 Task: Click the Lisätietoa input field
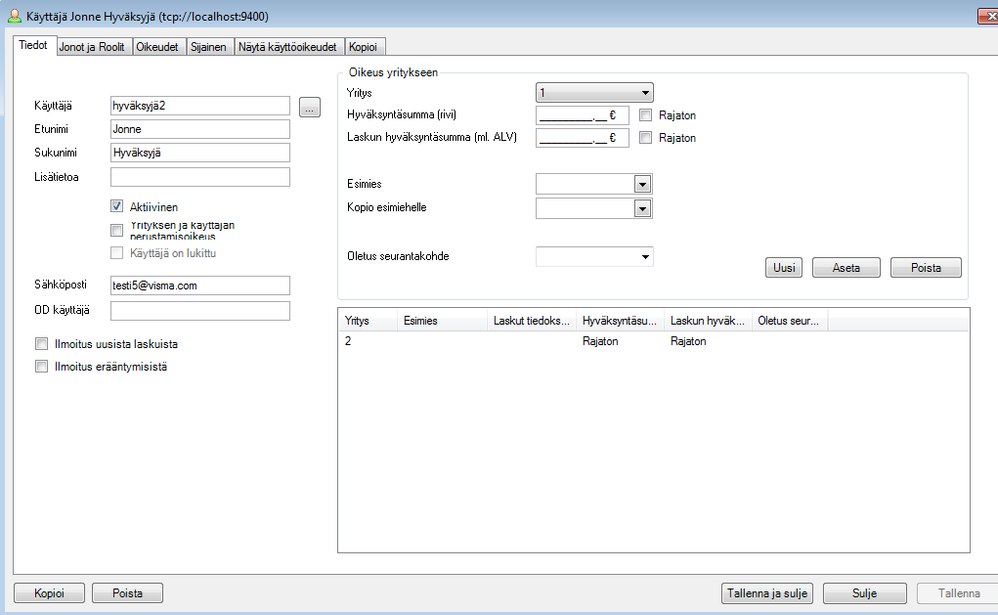[x=200, y=177]
